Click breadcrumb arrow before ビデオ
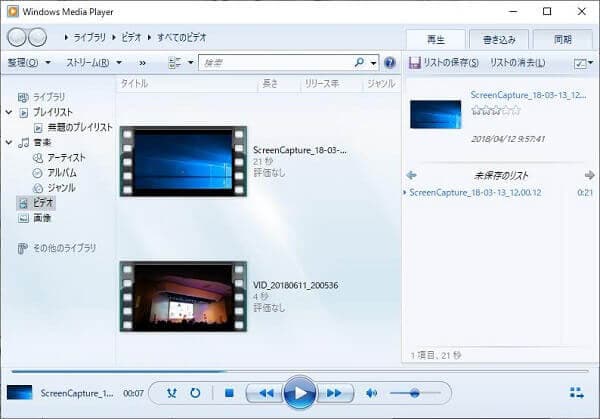This screenshot has width=600, height=419. tap(114, 37)
